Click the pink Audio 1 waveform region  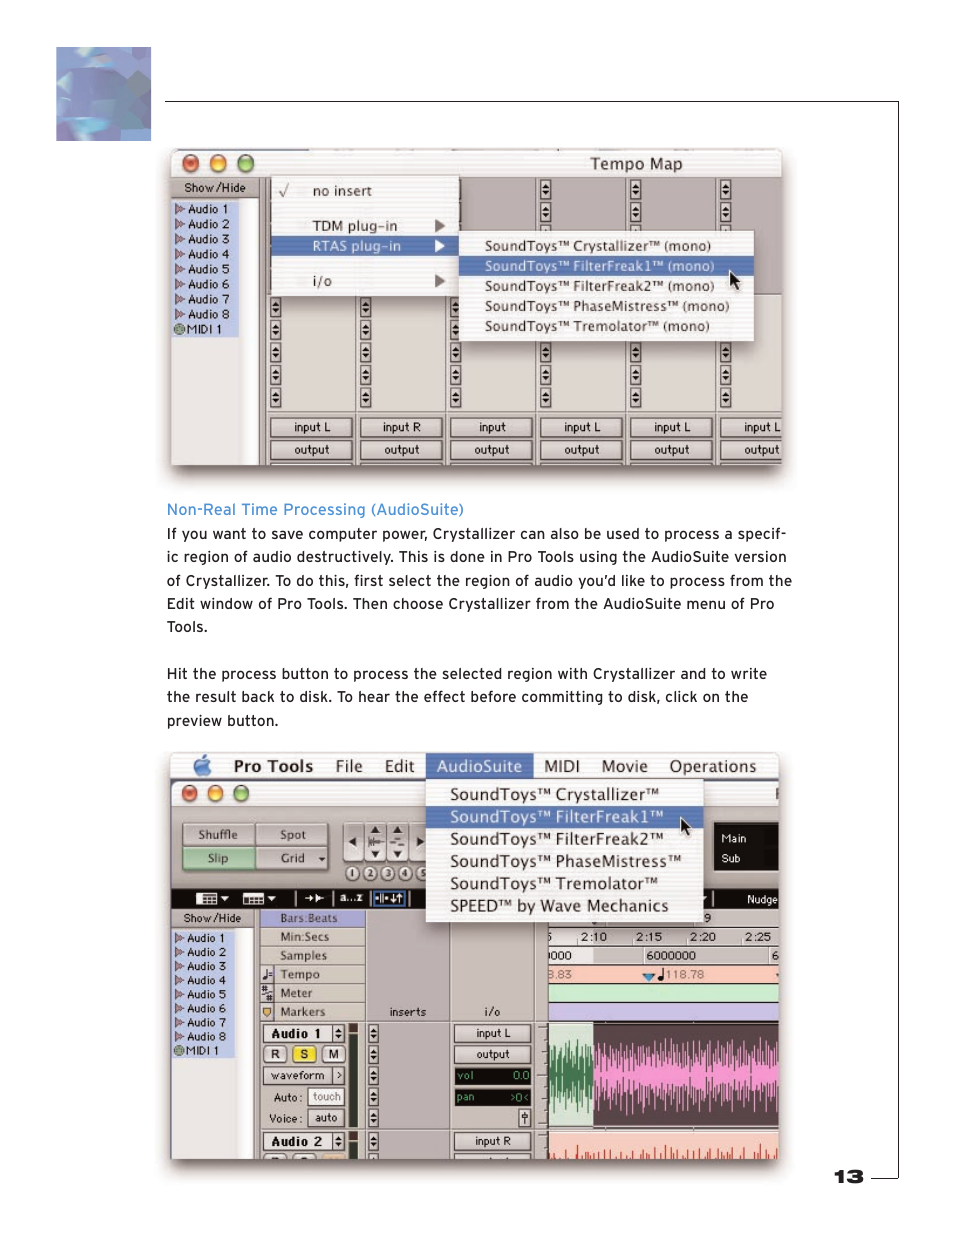click(685, 1076)
